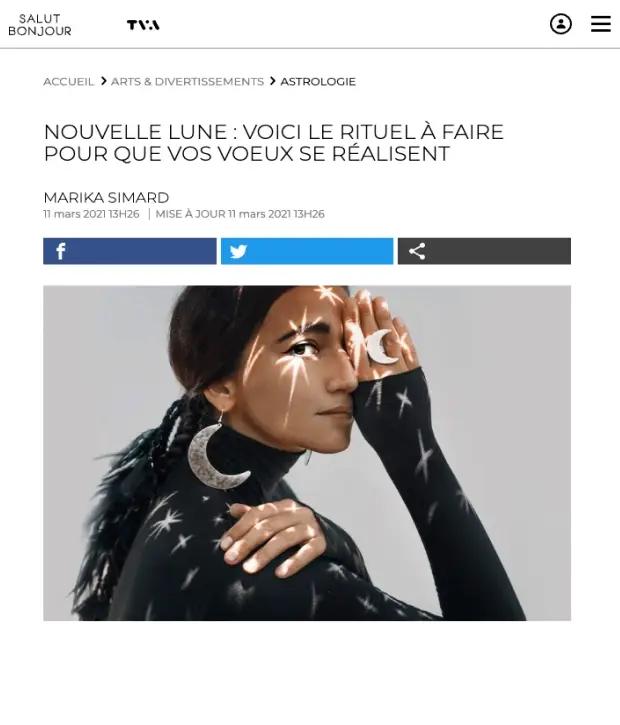
Task: Click the chevron after Accueil
Action: [x=103, y=81]
